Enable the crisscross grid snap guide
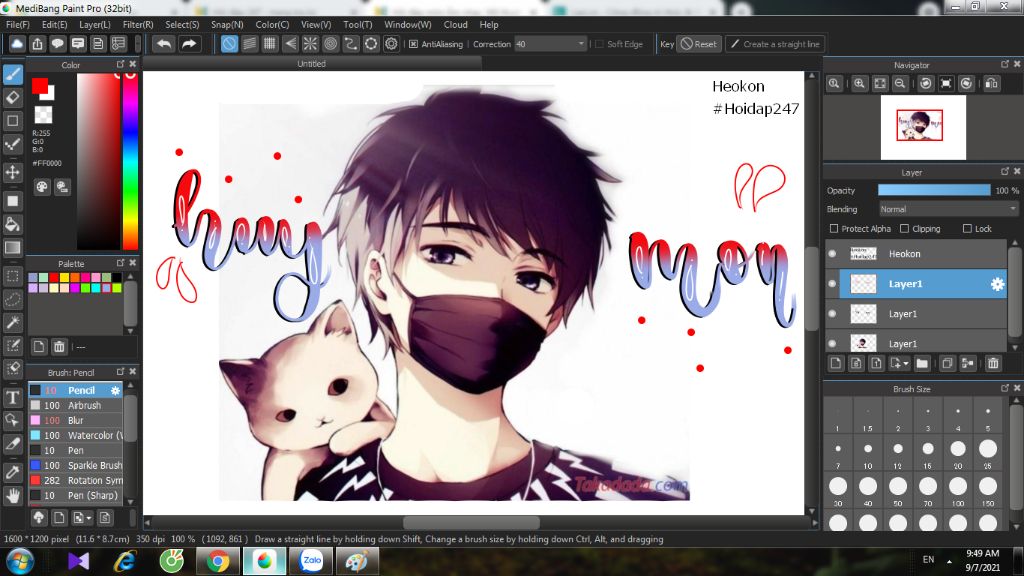The width and height of the screenshot is (1024, 576). tap(270, 44)
